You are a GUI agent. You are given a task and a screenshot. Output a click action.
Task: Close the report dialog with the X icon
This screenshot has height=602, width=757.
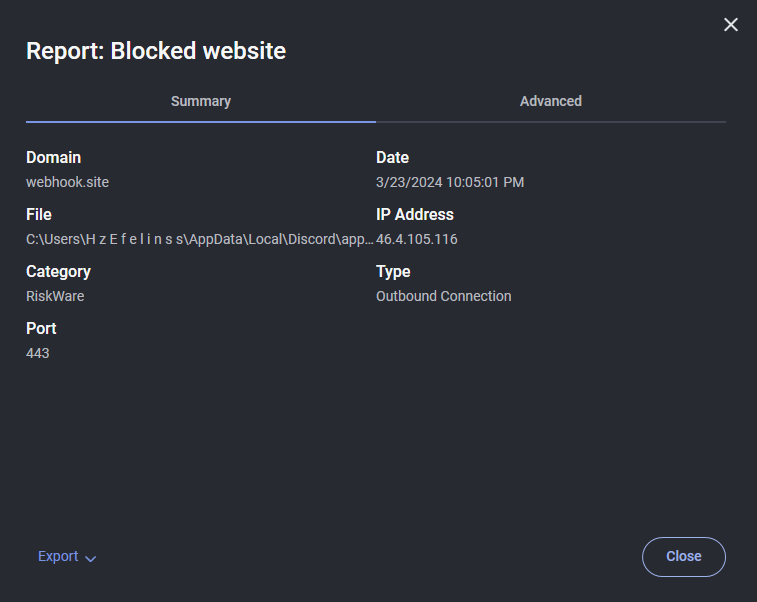(731, 25)
